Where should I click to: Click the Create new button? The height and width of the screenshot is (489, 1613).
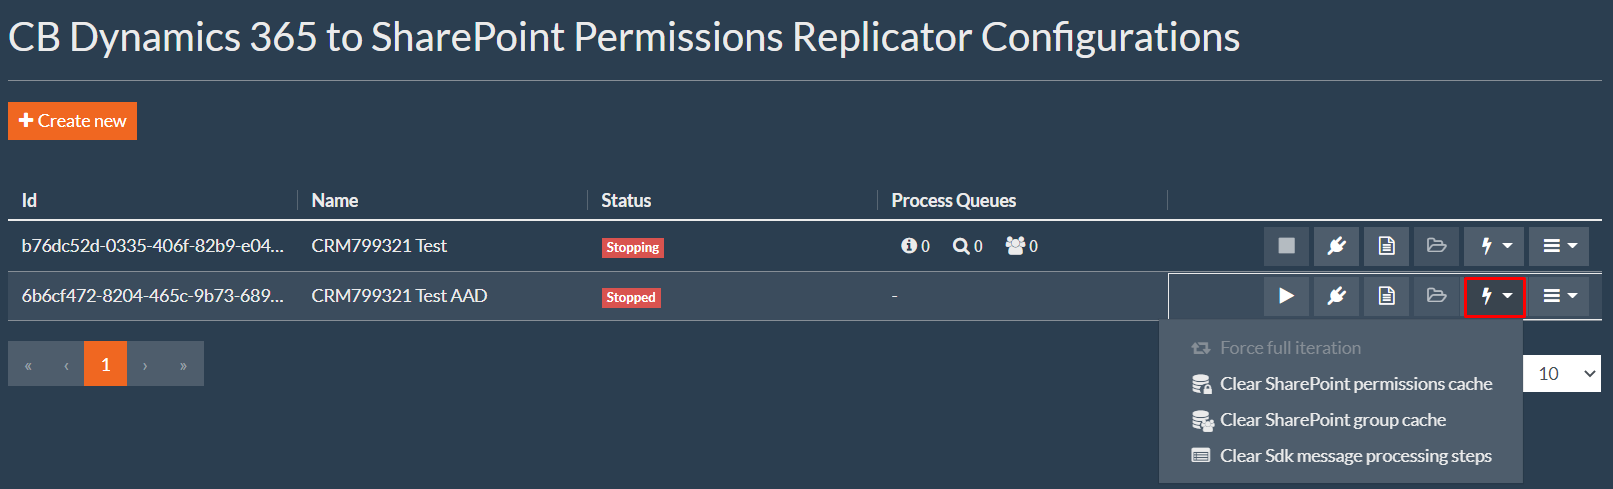[72, 121]
